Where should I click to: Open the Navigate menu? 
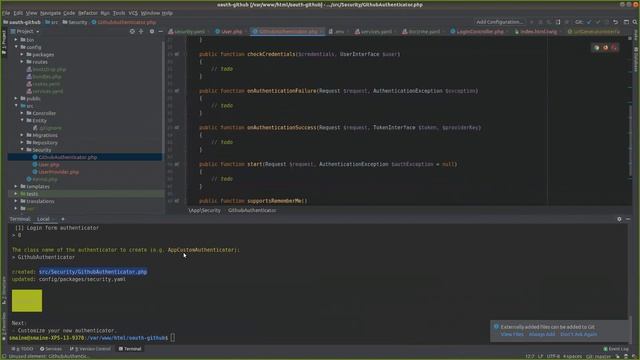click(50, 13)
